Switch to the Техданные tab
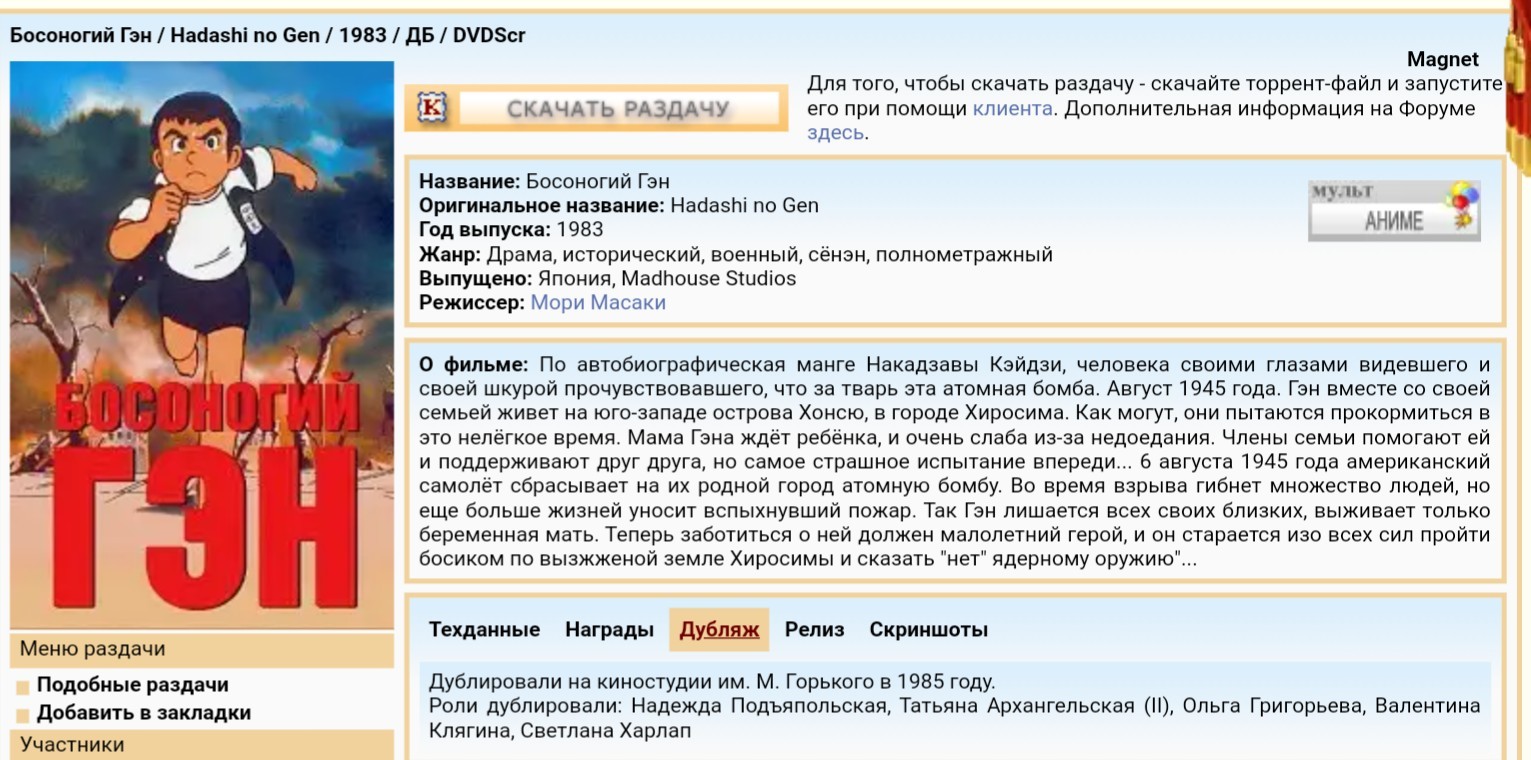Viewport: 1531px width, 760px height. pyautogui.click(x=484, y=630)
